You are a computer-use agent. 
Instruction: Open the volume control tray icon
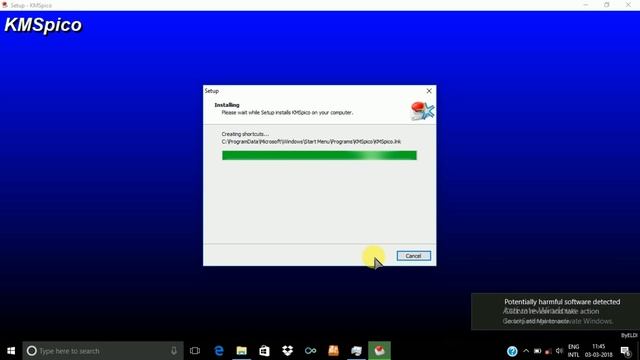pos(559,351)
